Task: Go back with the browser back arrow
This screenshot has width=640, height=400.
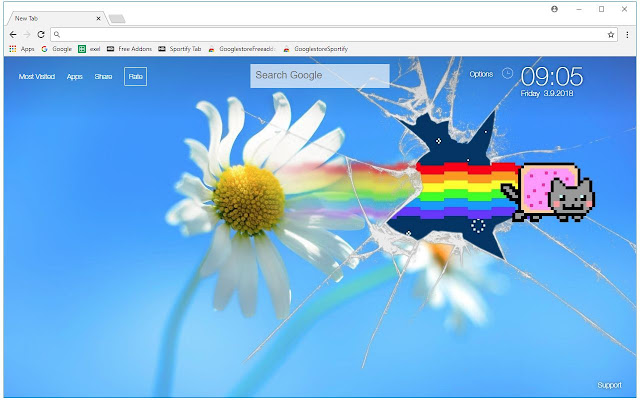Action: pyautogui.click(x=13, y=35)
